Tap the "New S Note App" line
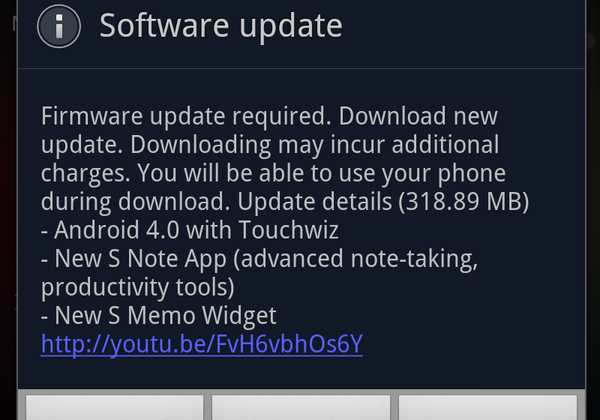Image resolution: width=600 pixels, height=420 pixels. point(259,259)
